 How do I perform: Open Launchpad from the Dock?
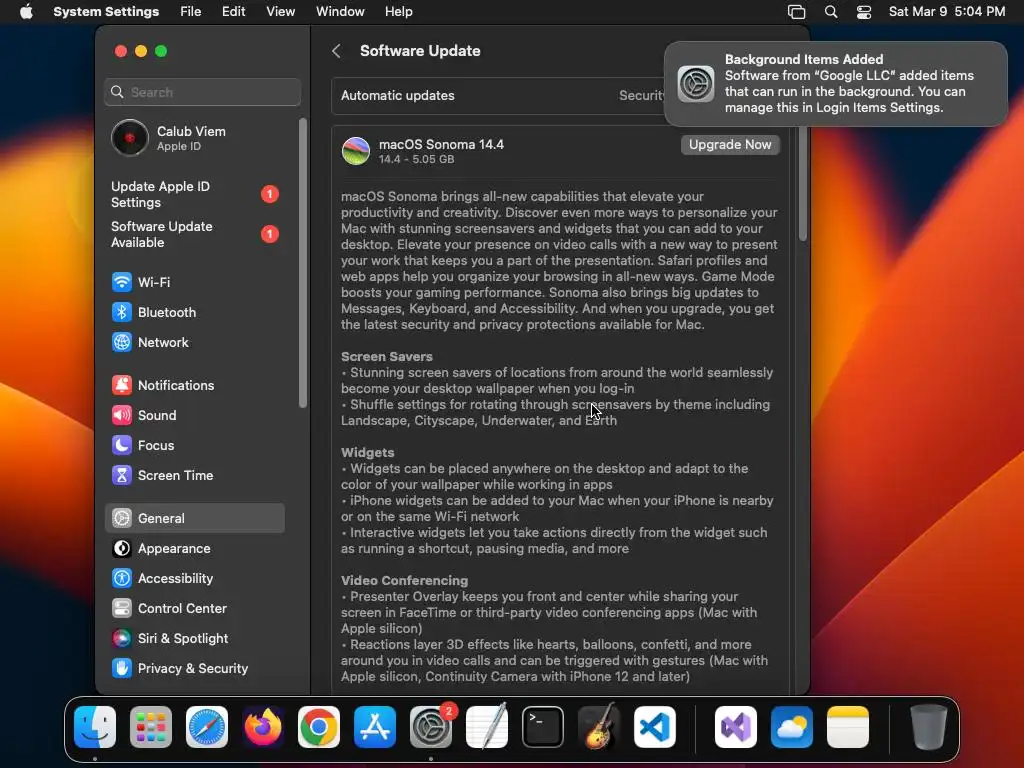point(151,727)
